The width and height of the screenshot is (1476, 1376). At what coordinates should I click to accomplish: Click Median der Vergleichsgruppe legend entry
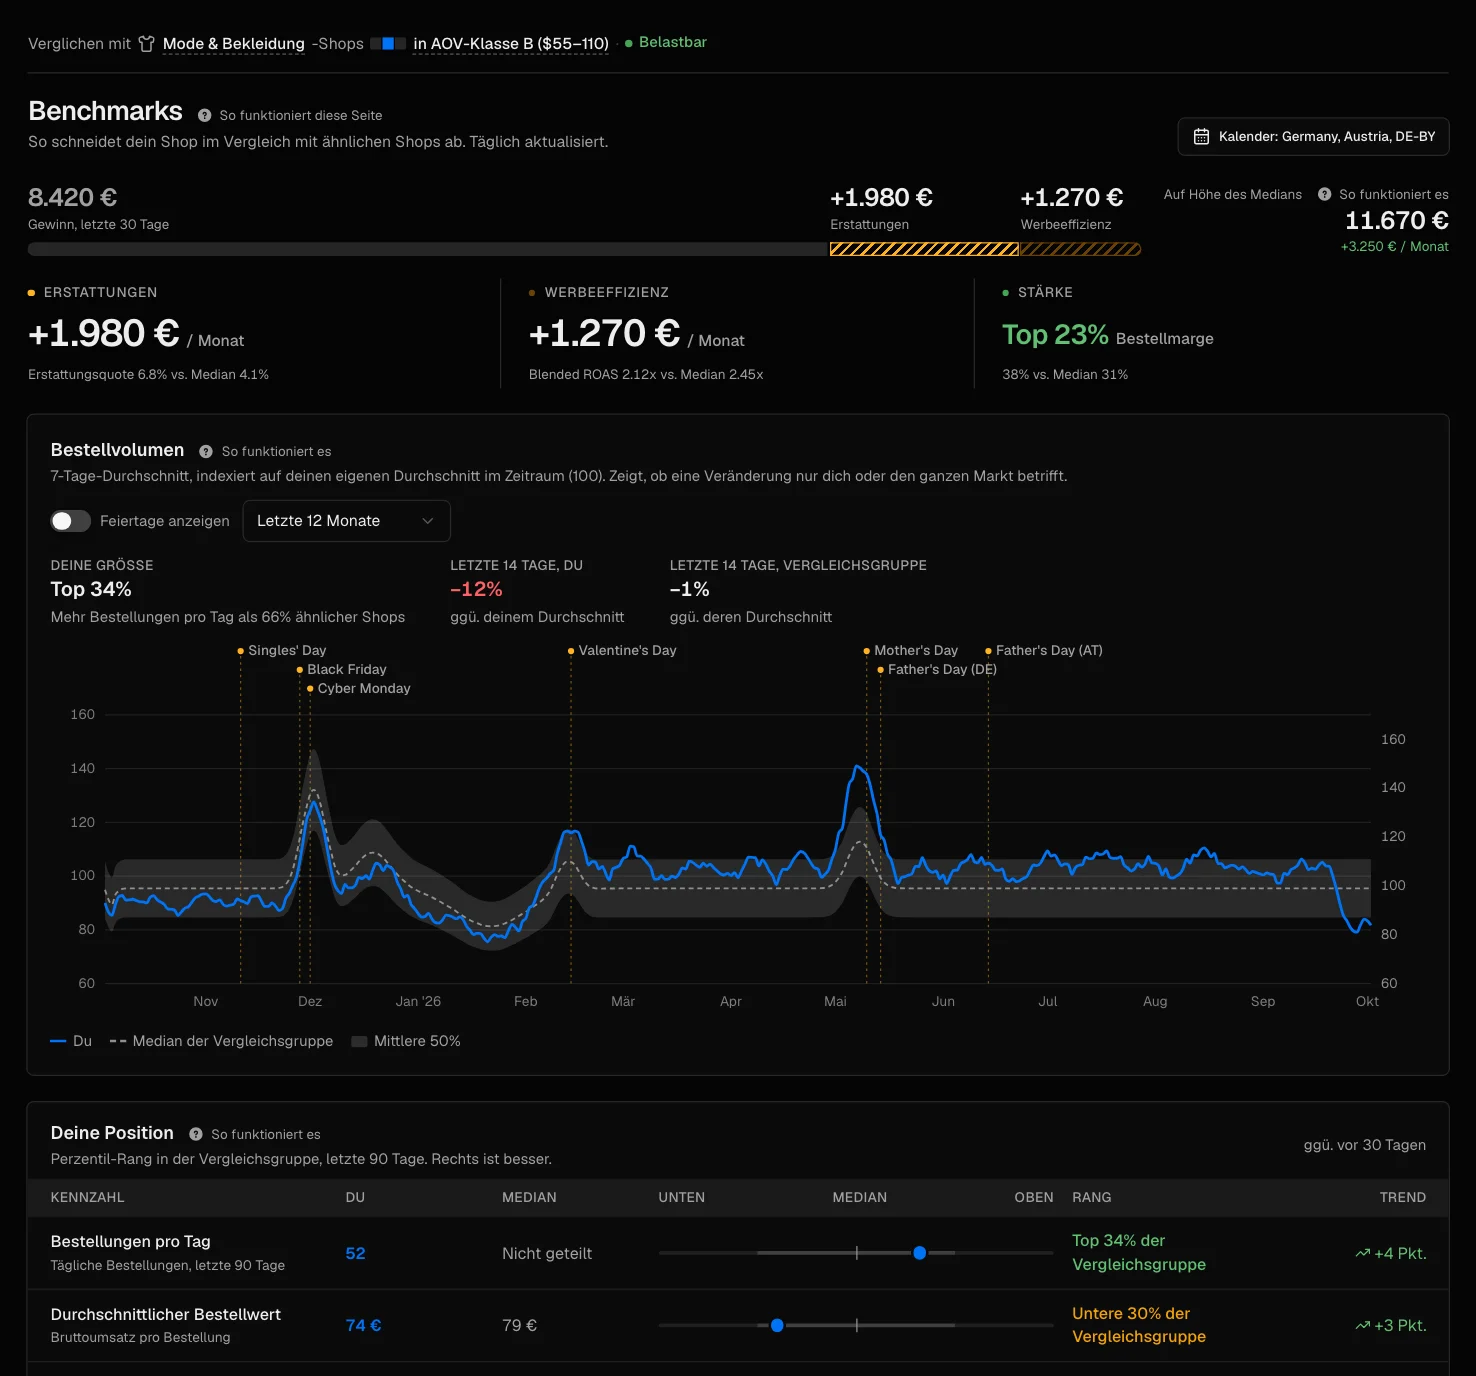[x=221, y=1041]
